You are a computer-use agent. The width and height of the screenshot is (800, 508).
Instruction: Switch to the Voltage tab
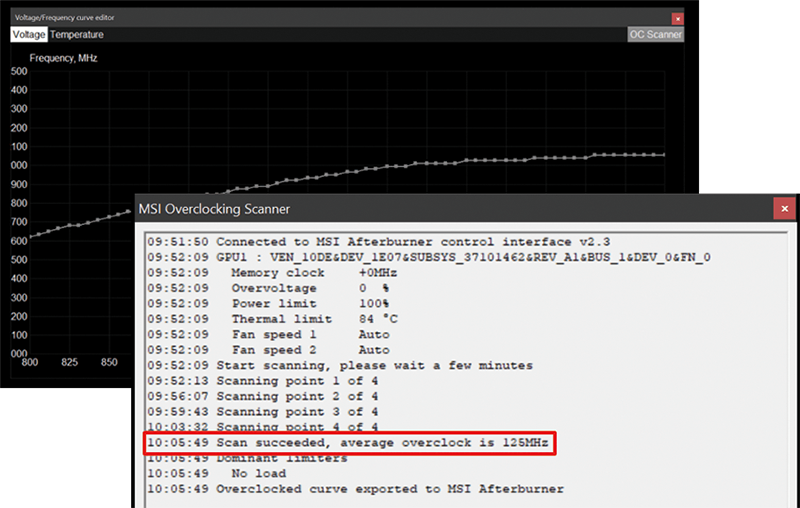click(x=29, y=34)
